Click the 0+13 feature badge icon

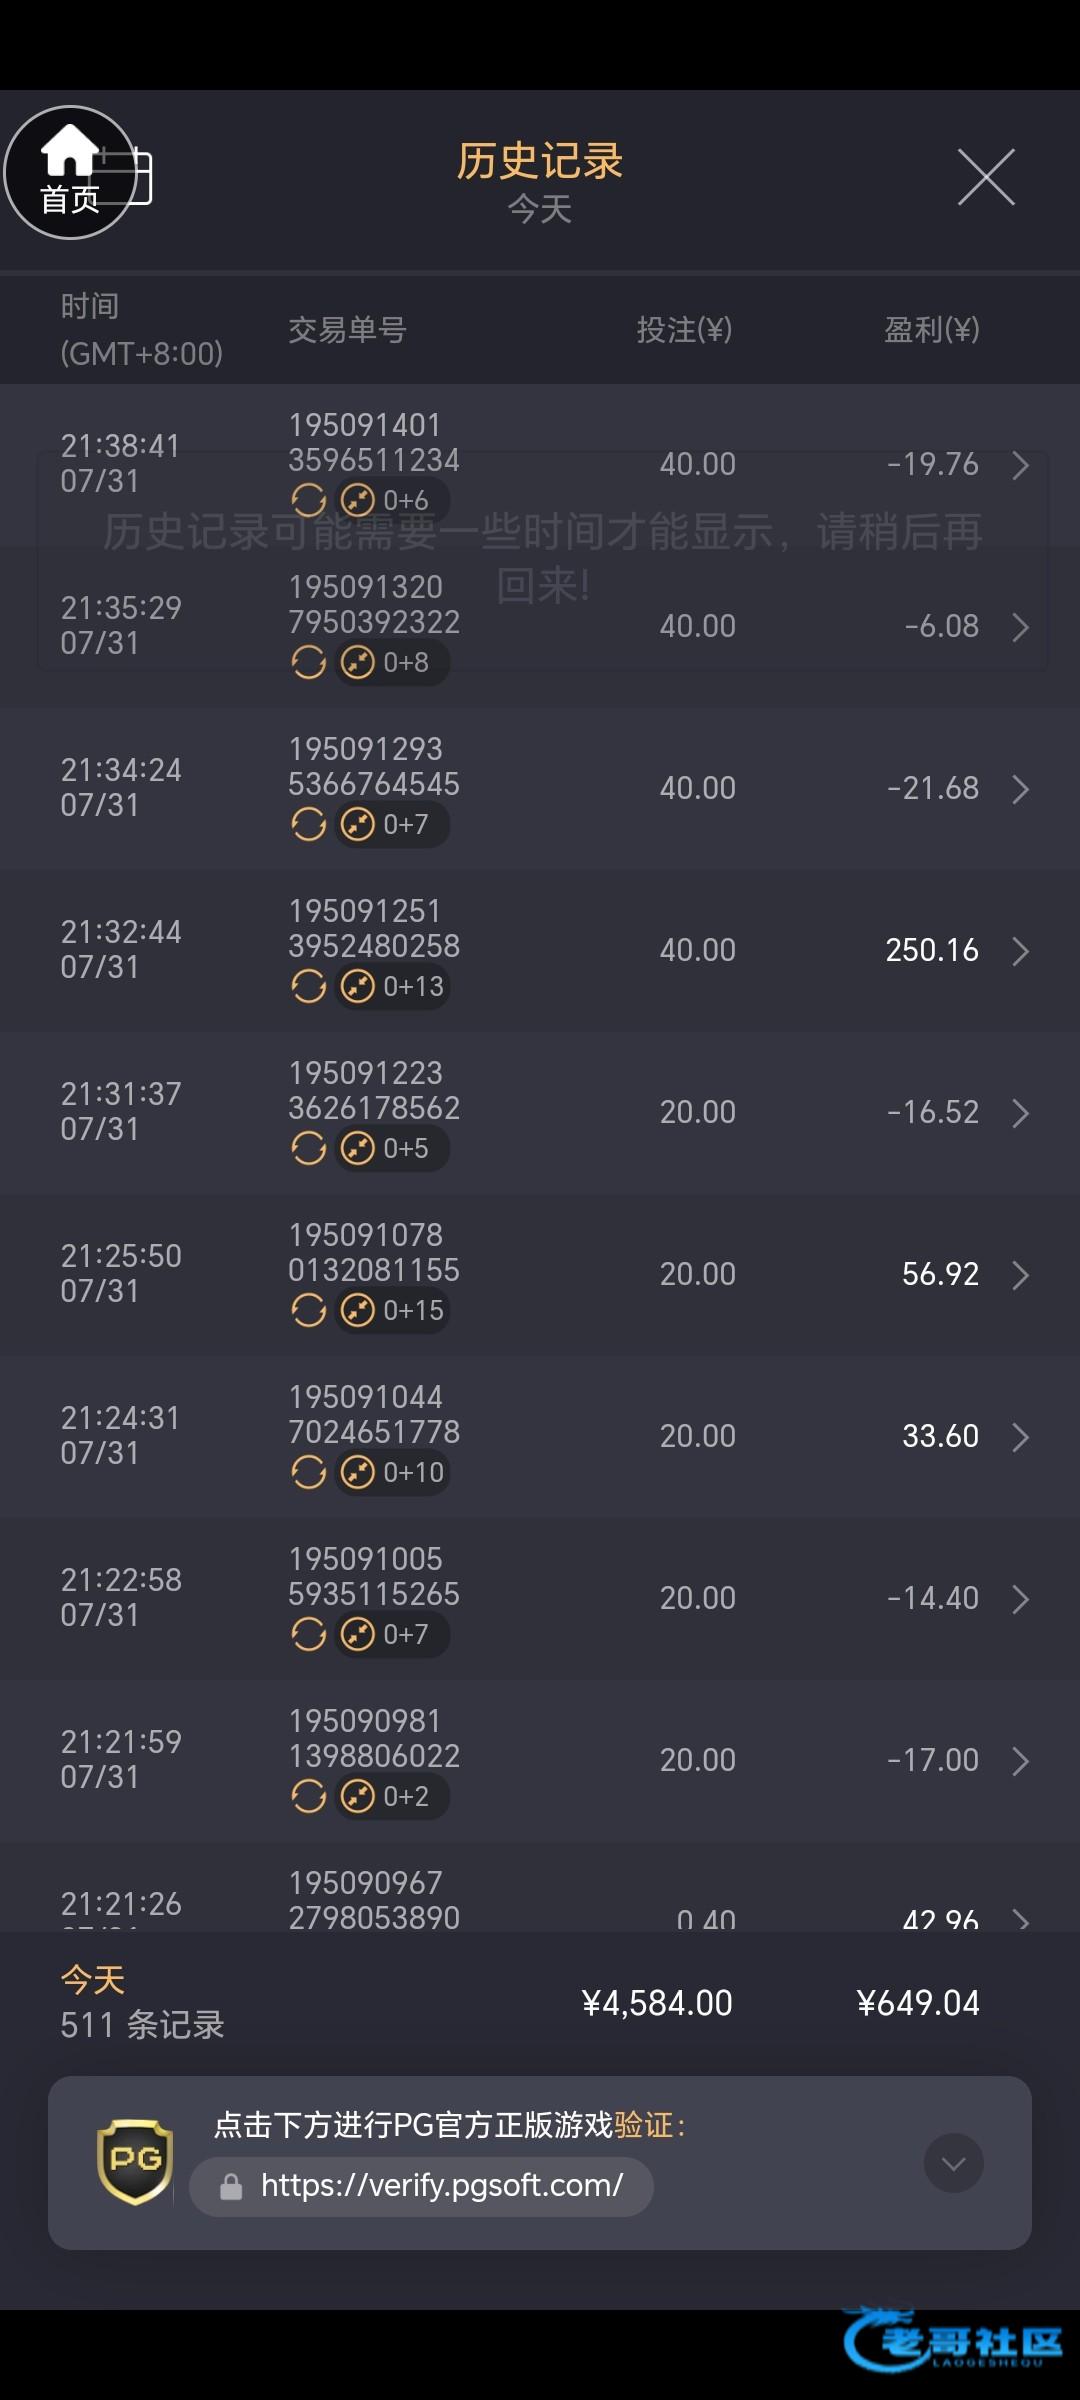coord(358,986)
